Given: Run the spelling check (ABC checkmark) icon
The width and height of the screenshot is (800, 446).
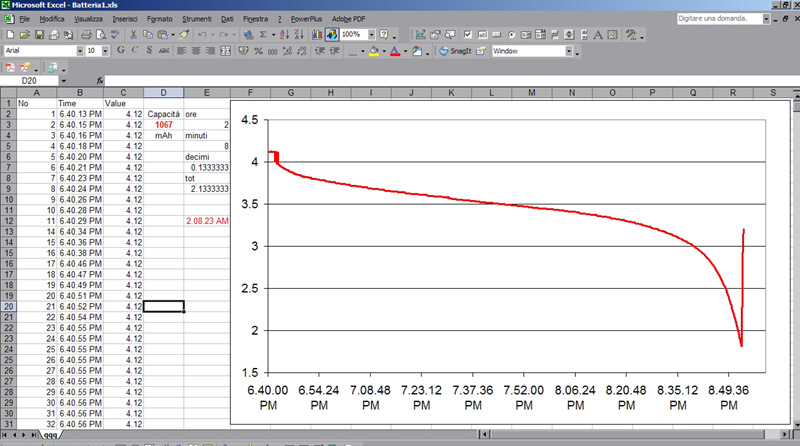Looking at the screenshot, I should (x=116, y=35).
